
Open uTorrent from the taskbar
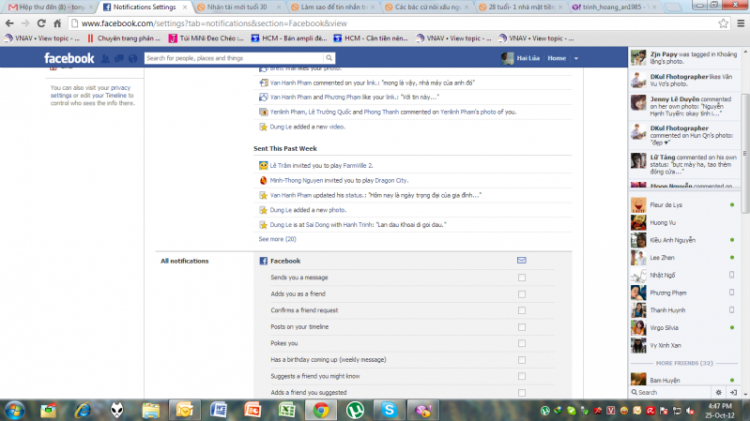point(355,410)
